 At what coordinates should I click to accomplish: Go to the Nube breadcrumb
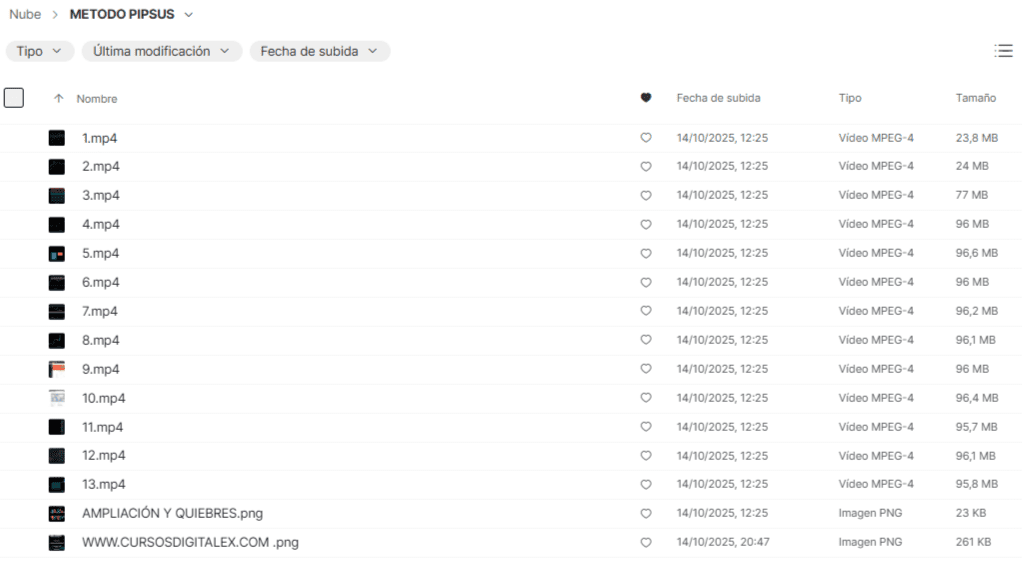click(x=25, y=15)
